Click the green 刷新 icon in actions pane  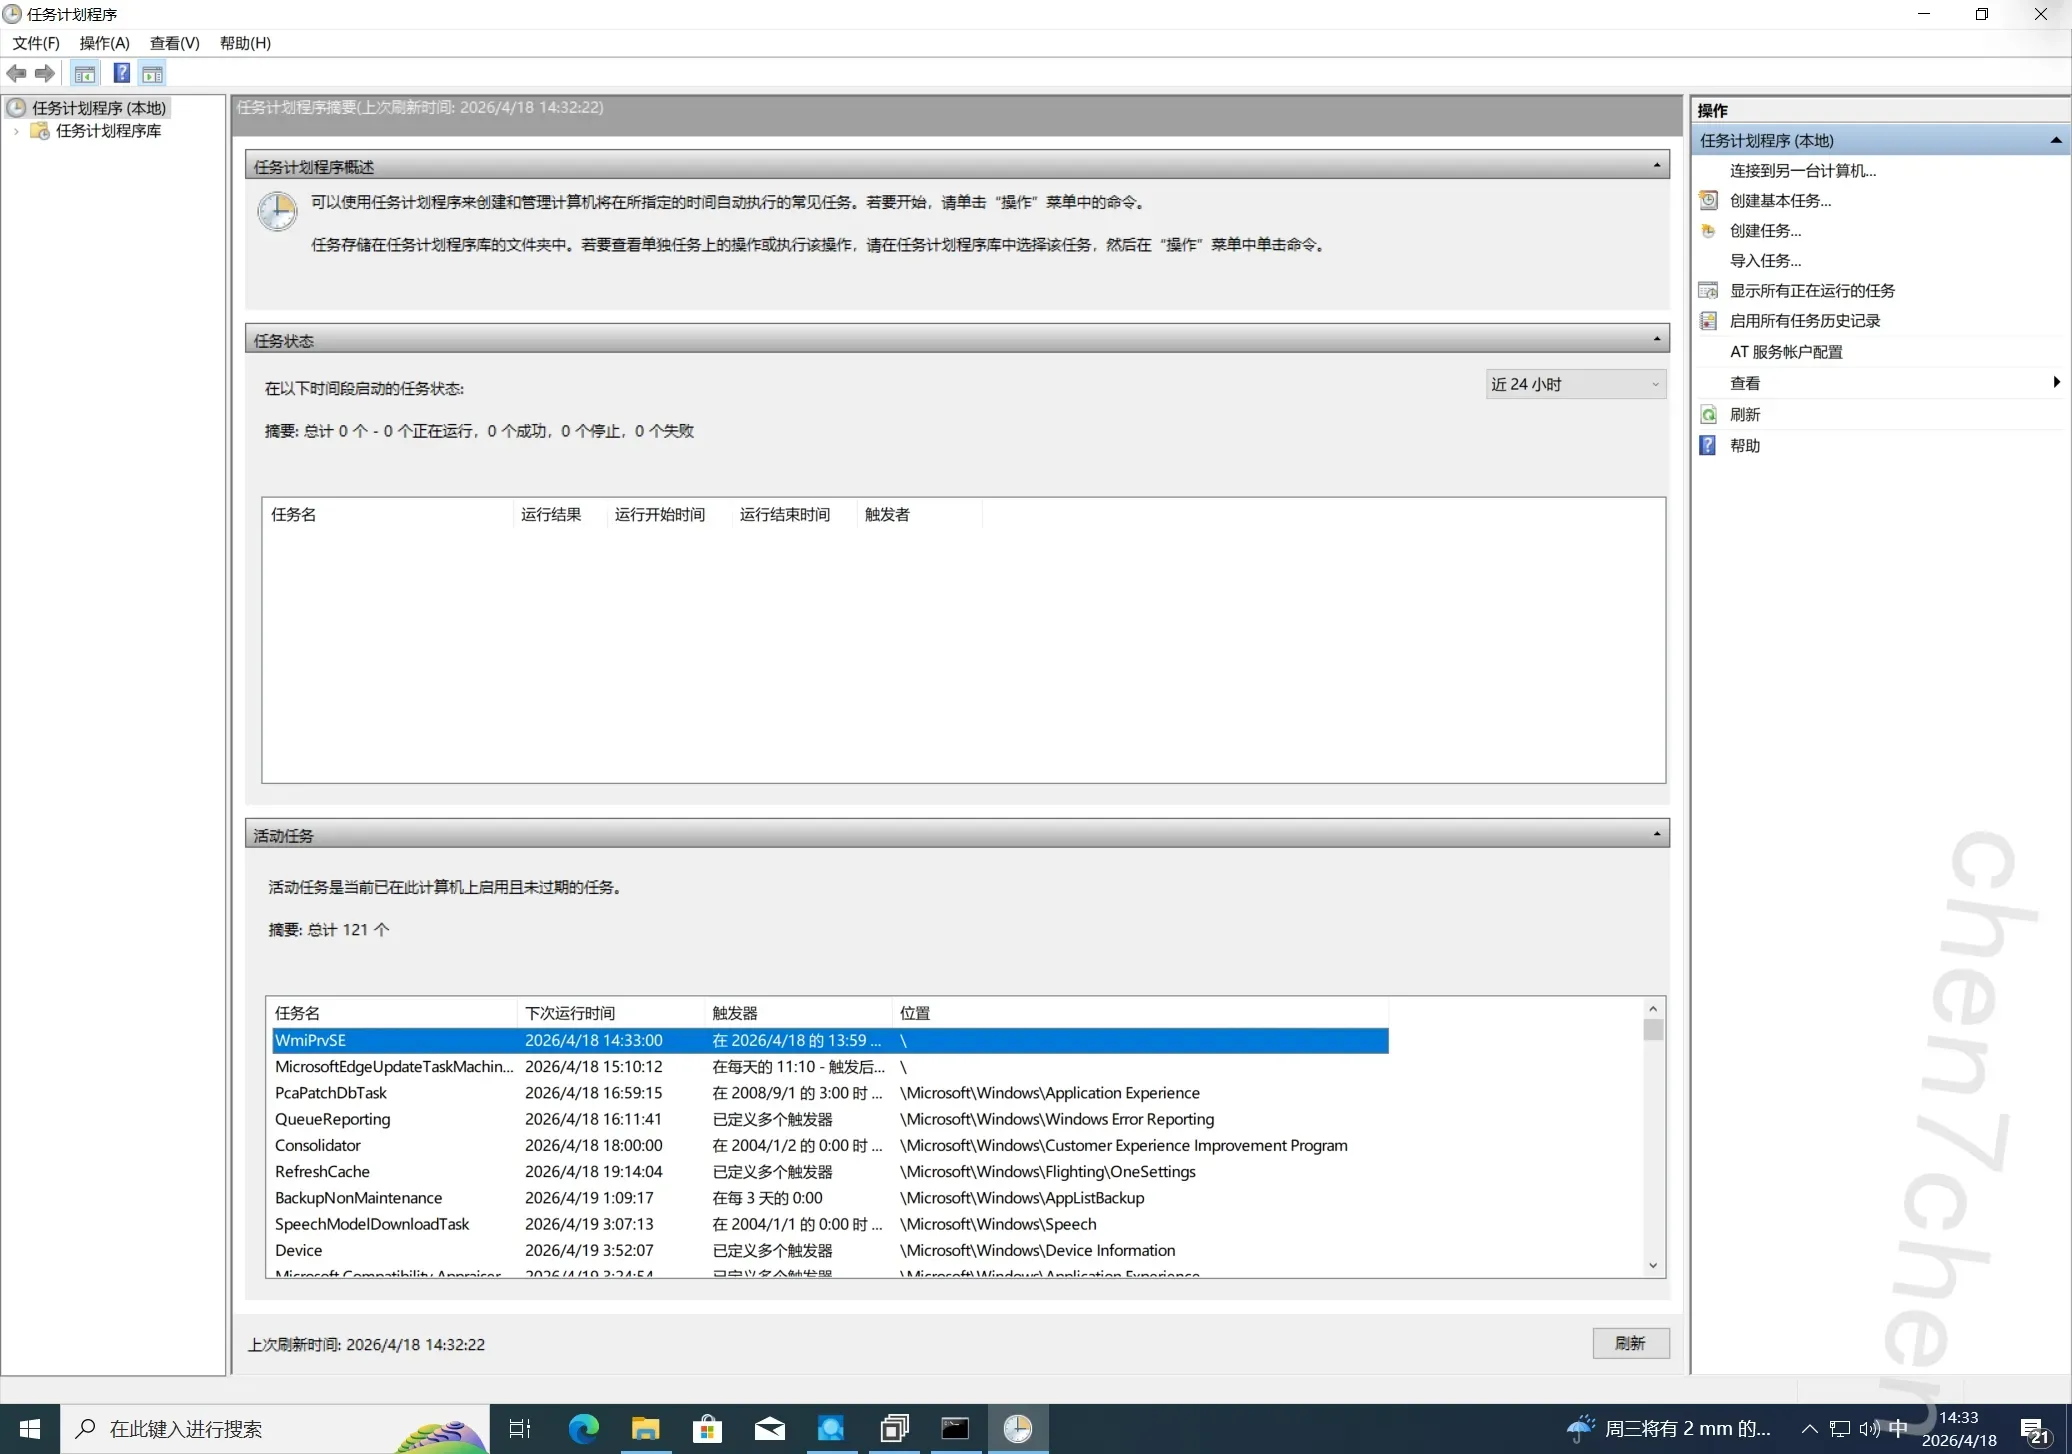point(1709,415)
